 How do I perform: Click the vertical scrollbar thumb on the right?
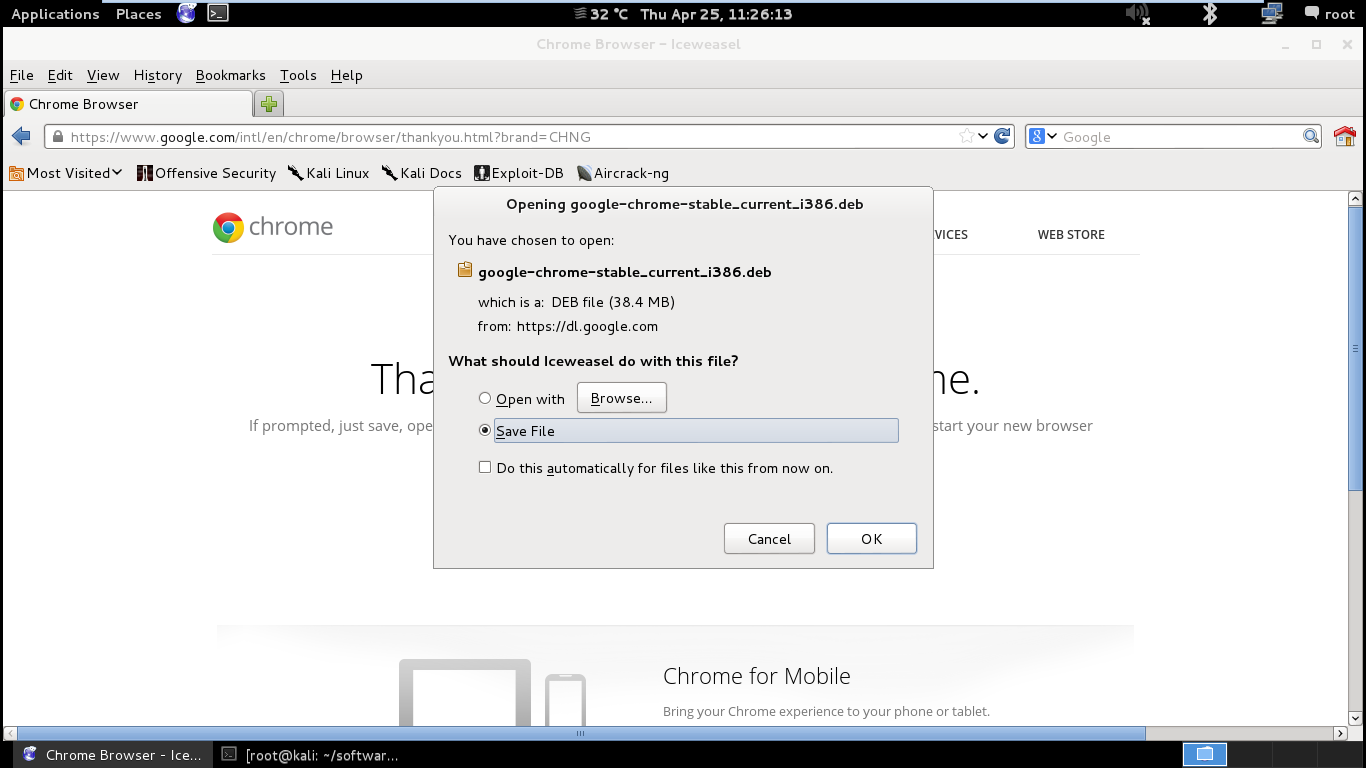1356,349
